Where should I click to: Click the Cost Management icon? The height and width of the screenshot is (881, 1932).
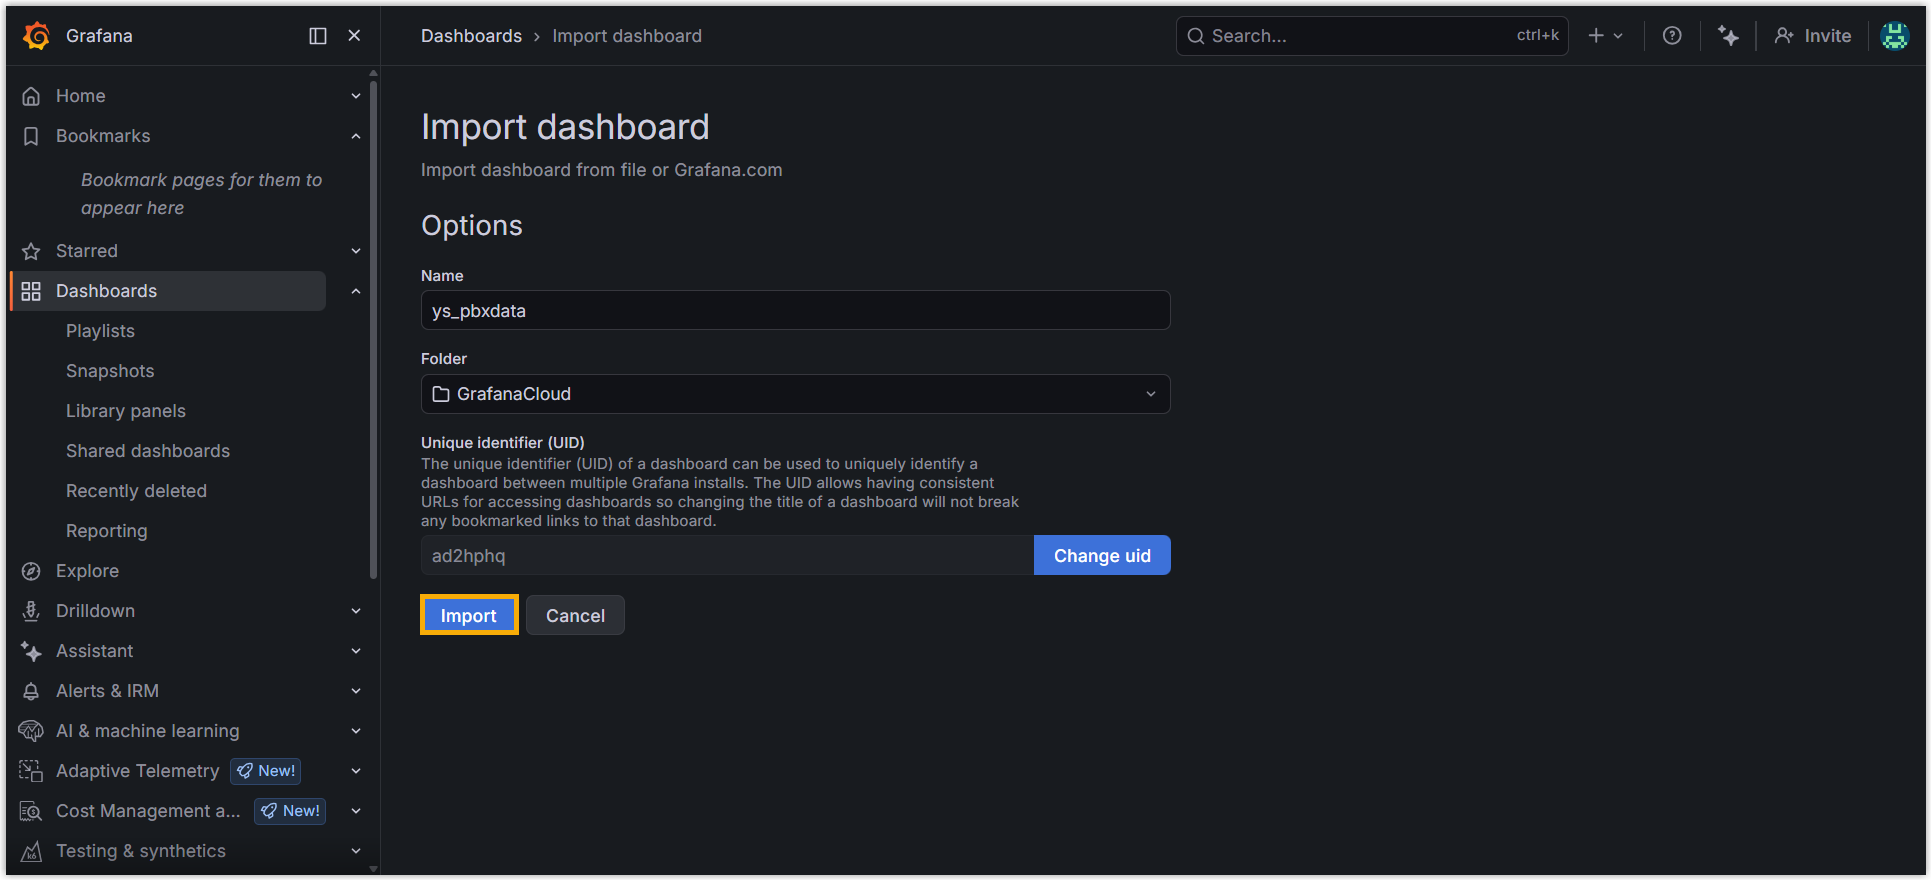coord(31,811)
